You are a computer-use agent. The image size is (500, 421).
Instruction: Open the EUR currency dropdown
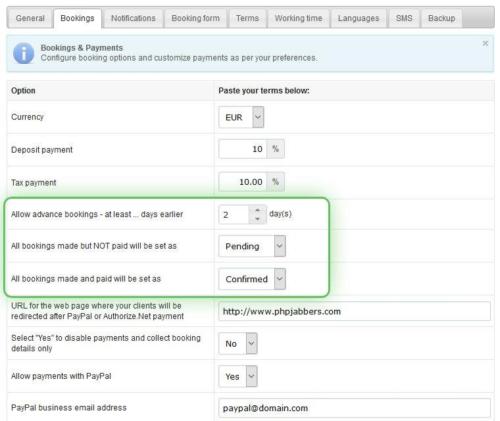coord(241,117)
